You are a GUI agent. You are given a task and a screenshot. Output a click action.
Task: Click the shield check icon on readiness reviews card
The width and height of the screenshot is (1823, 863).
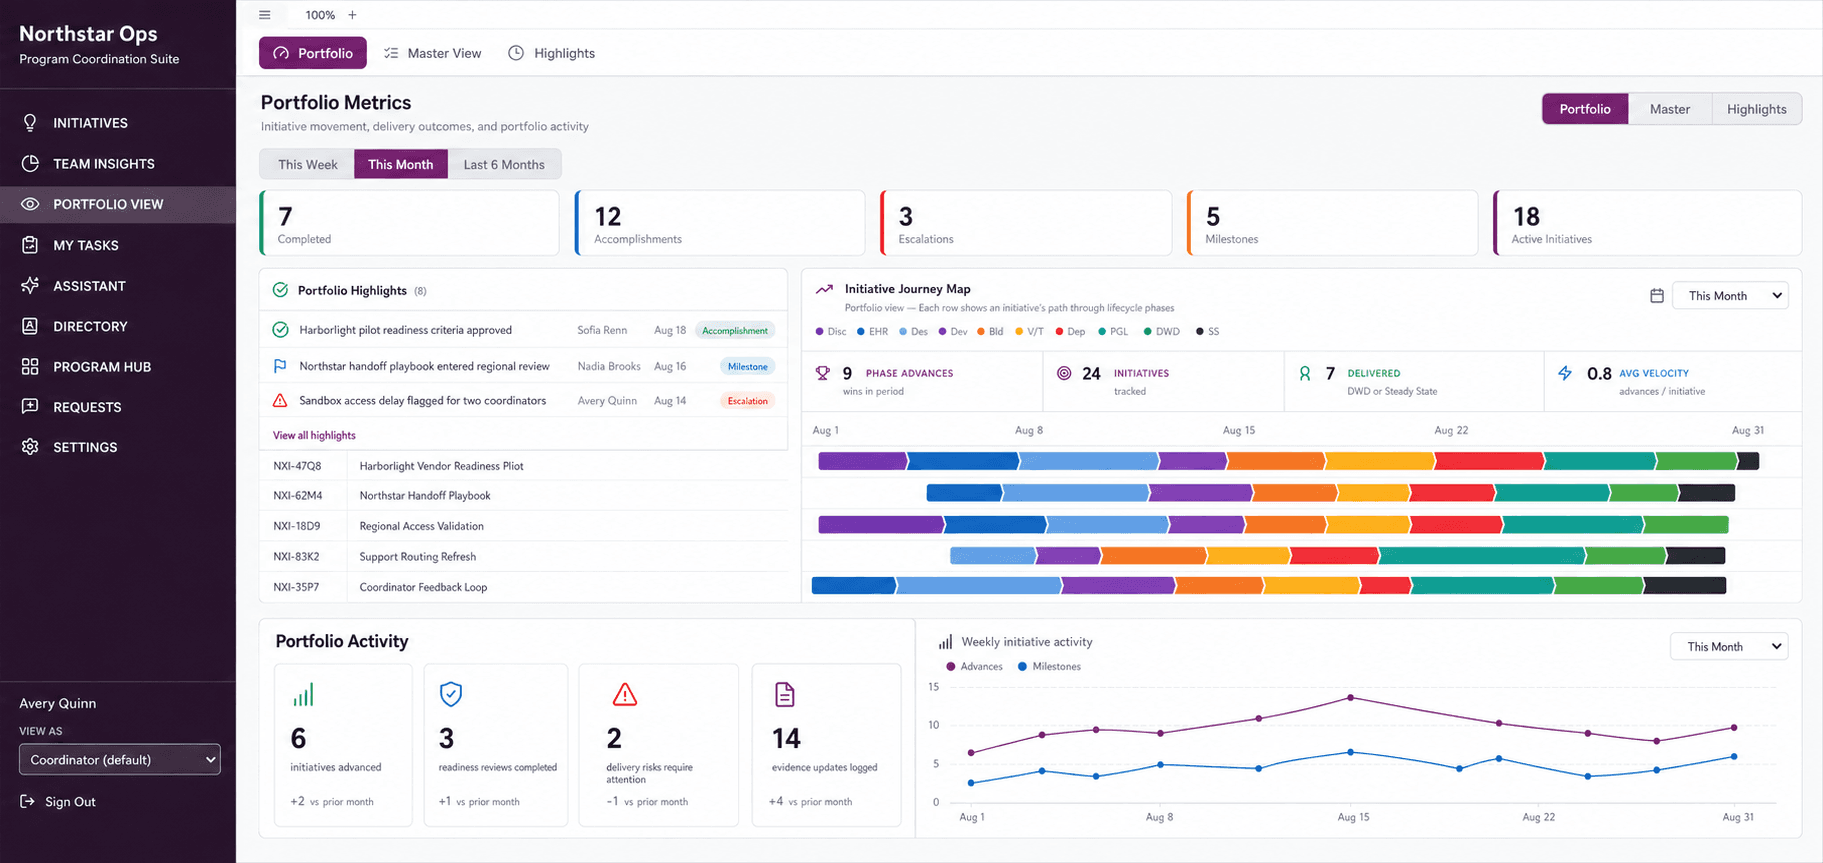pos(451,693)
